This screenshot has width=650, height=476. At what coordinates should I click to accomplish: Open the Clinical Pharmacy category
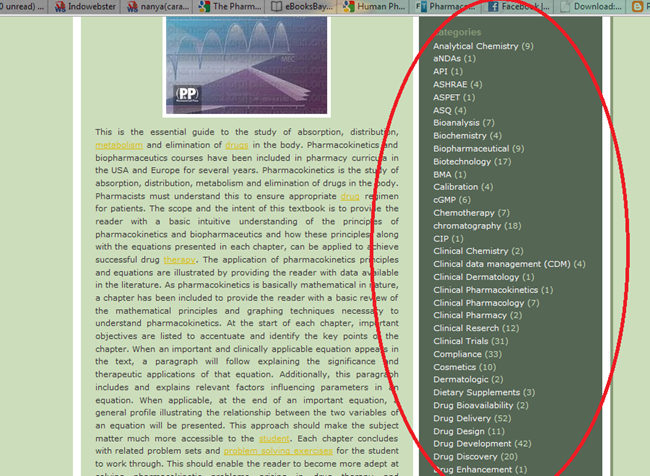(478, 315)
